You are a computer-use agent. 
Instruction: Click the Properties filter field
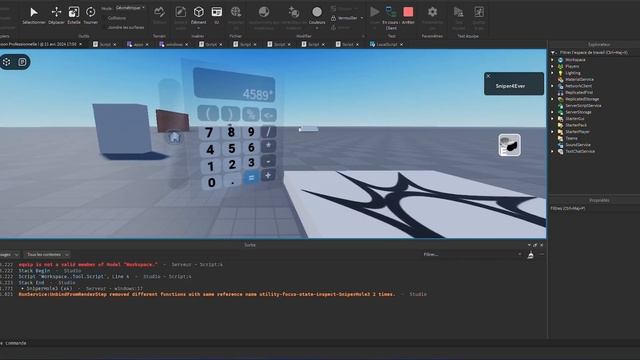594,208
